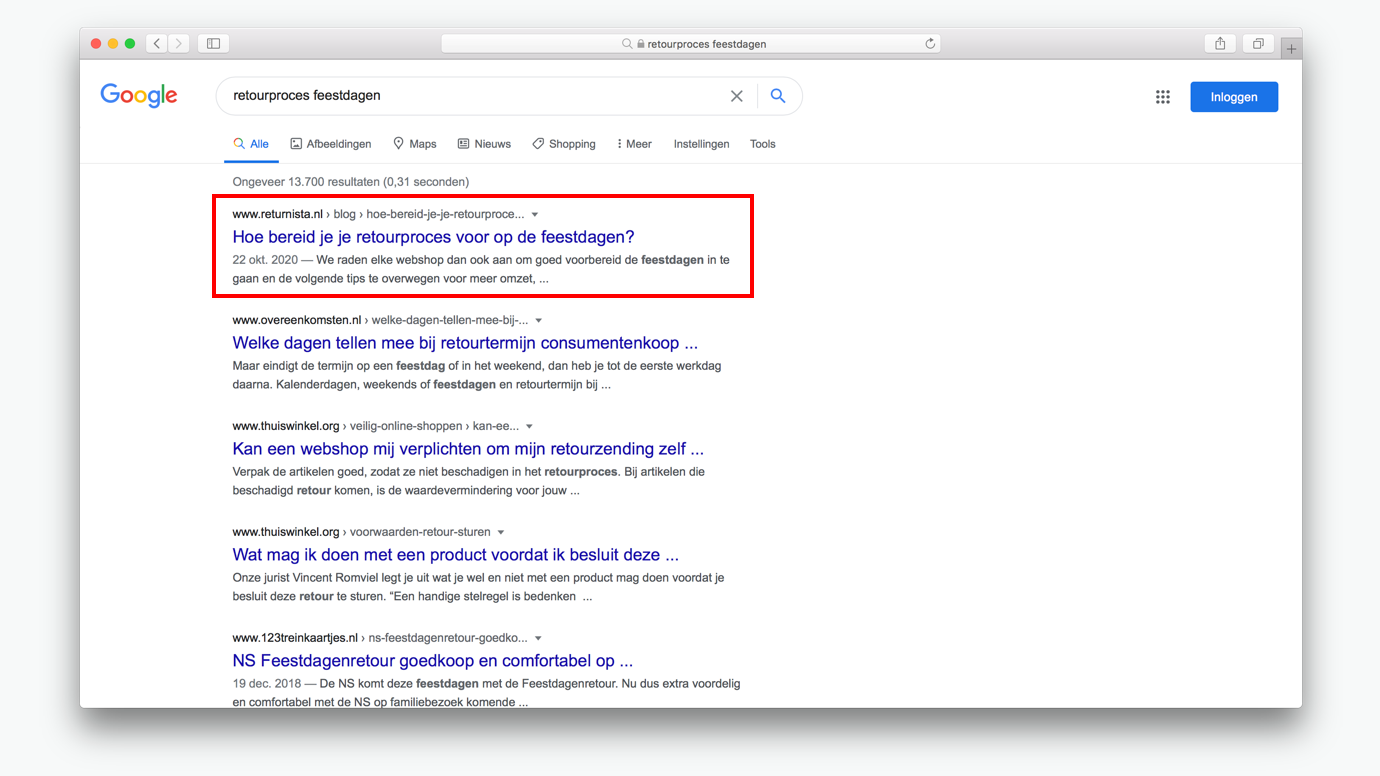Open Instellingen in search bar
Viewport: 1380px width, 776px height.
click(x=701, y=144)
